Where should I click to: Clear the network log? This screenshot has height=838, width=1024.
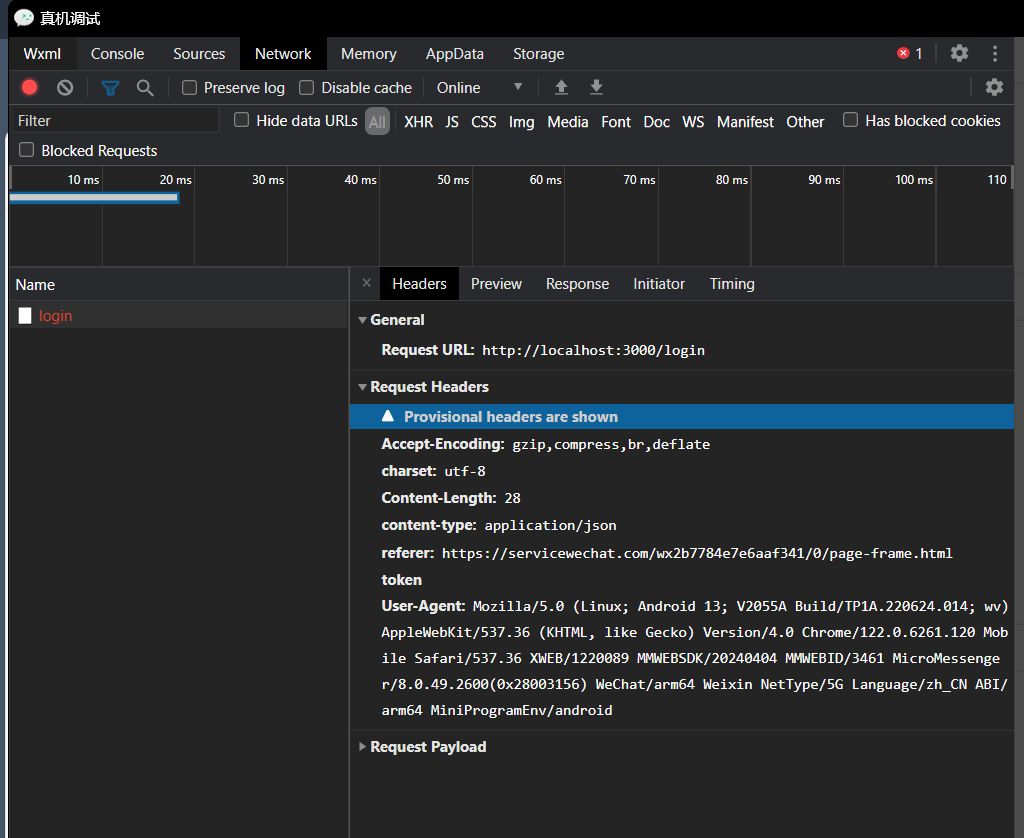pyautogui.click(x=65, y=88)
